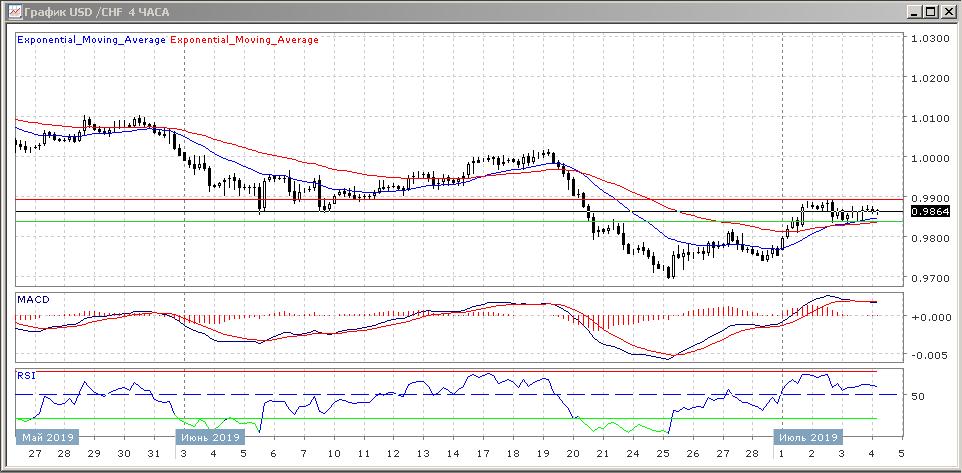
Task: Jump to the Май 2019 month marker
Action: (46, 437)
